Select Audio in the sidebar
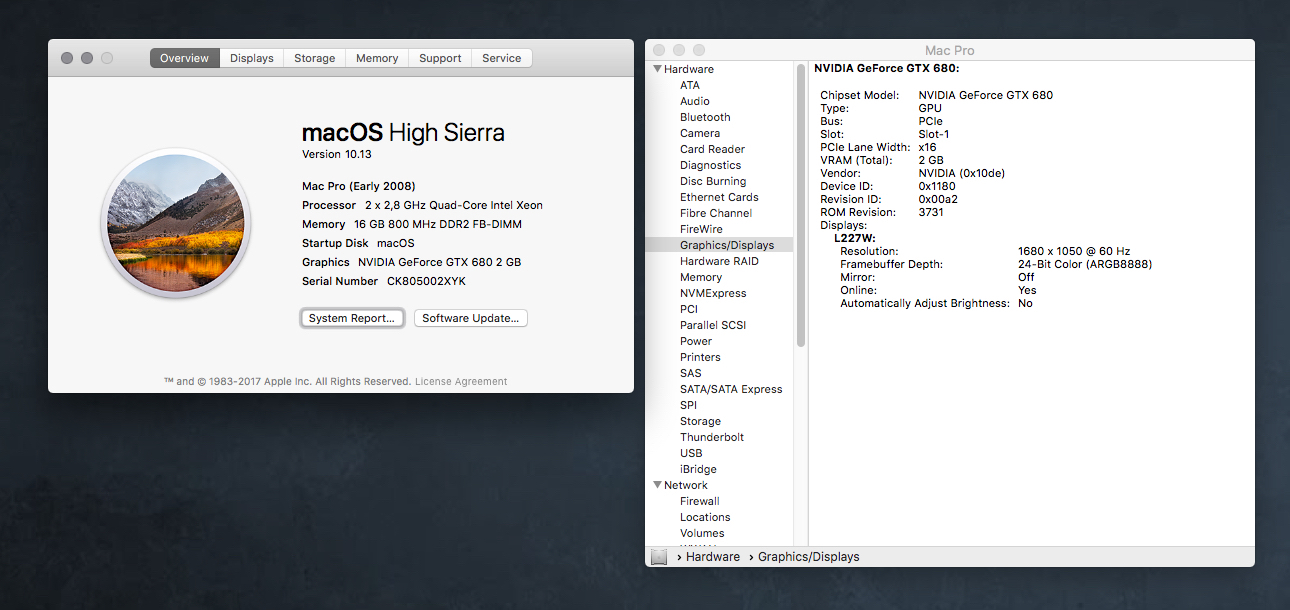This screenshot has width=1290, height=610. click(x=695, y=101)
